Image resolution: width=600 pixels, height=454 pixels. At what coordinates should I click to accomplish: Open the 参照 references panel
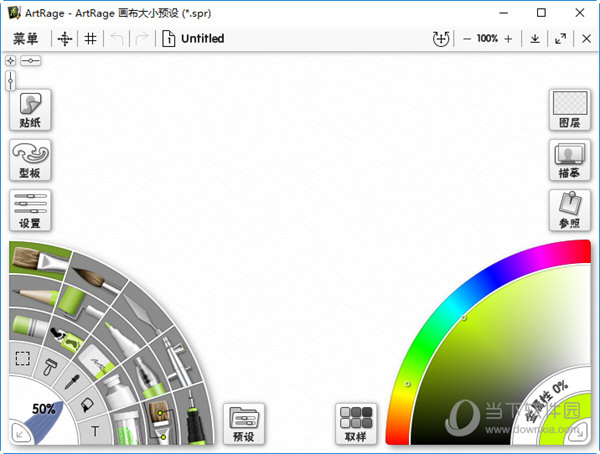tap(570, 210)
